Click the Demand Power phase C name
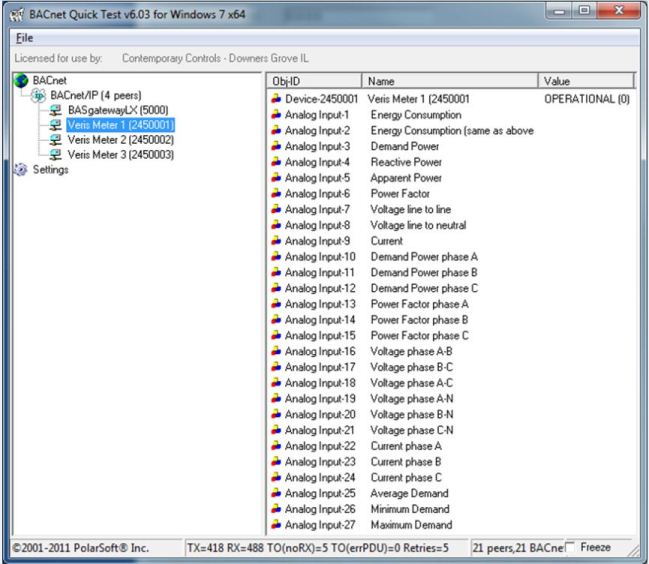The height and width of the screenshot is (564, 649). pos(424,288)
